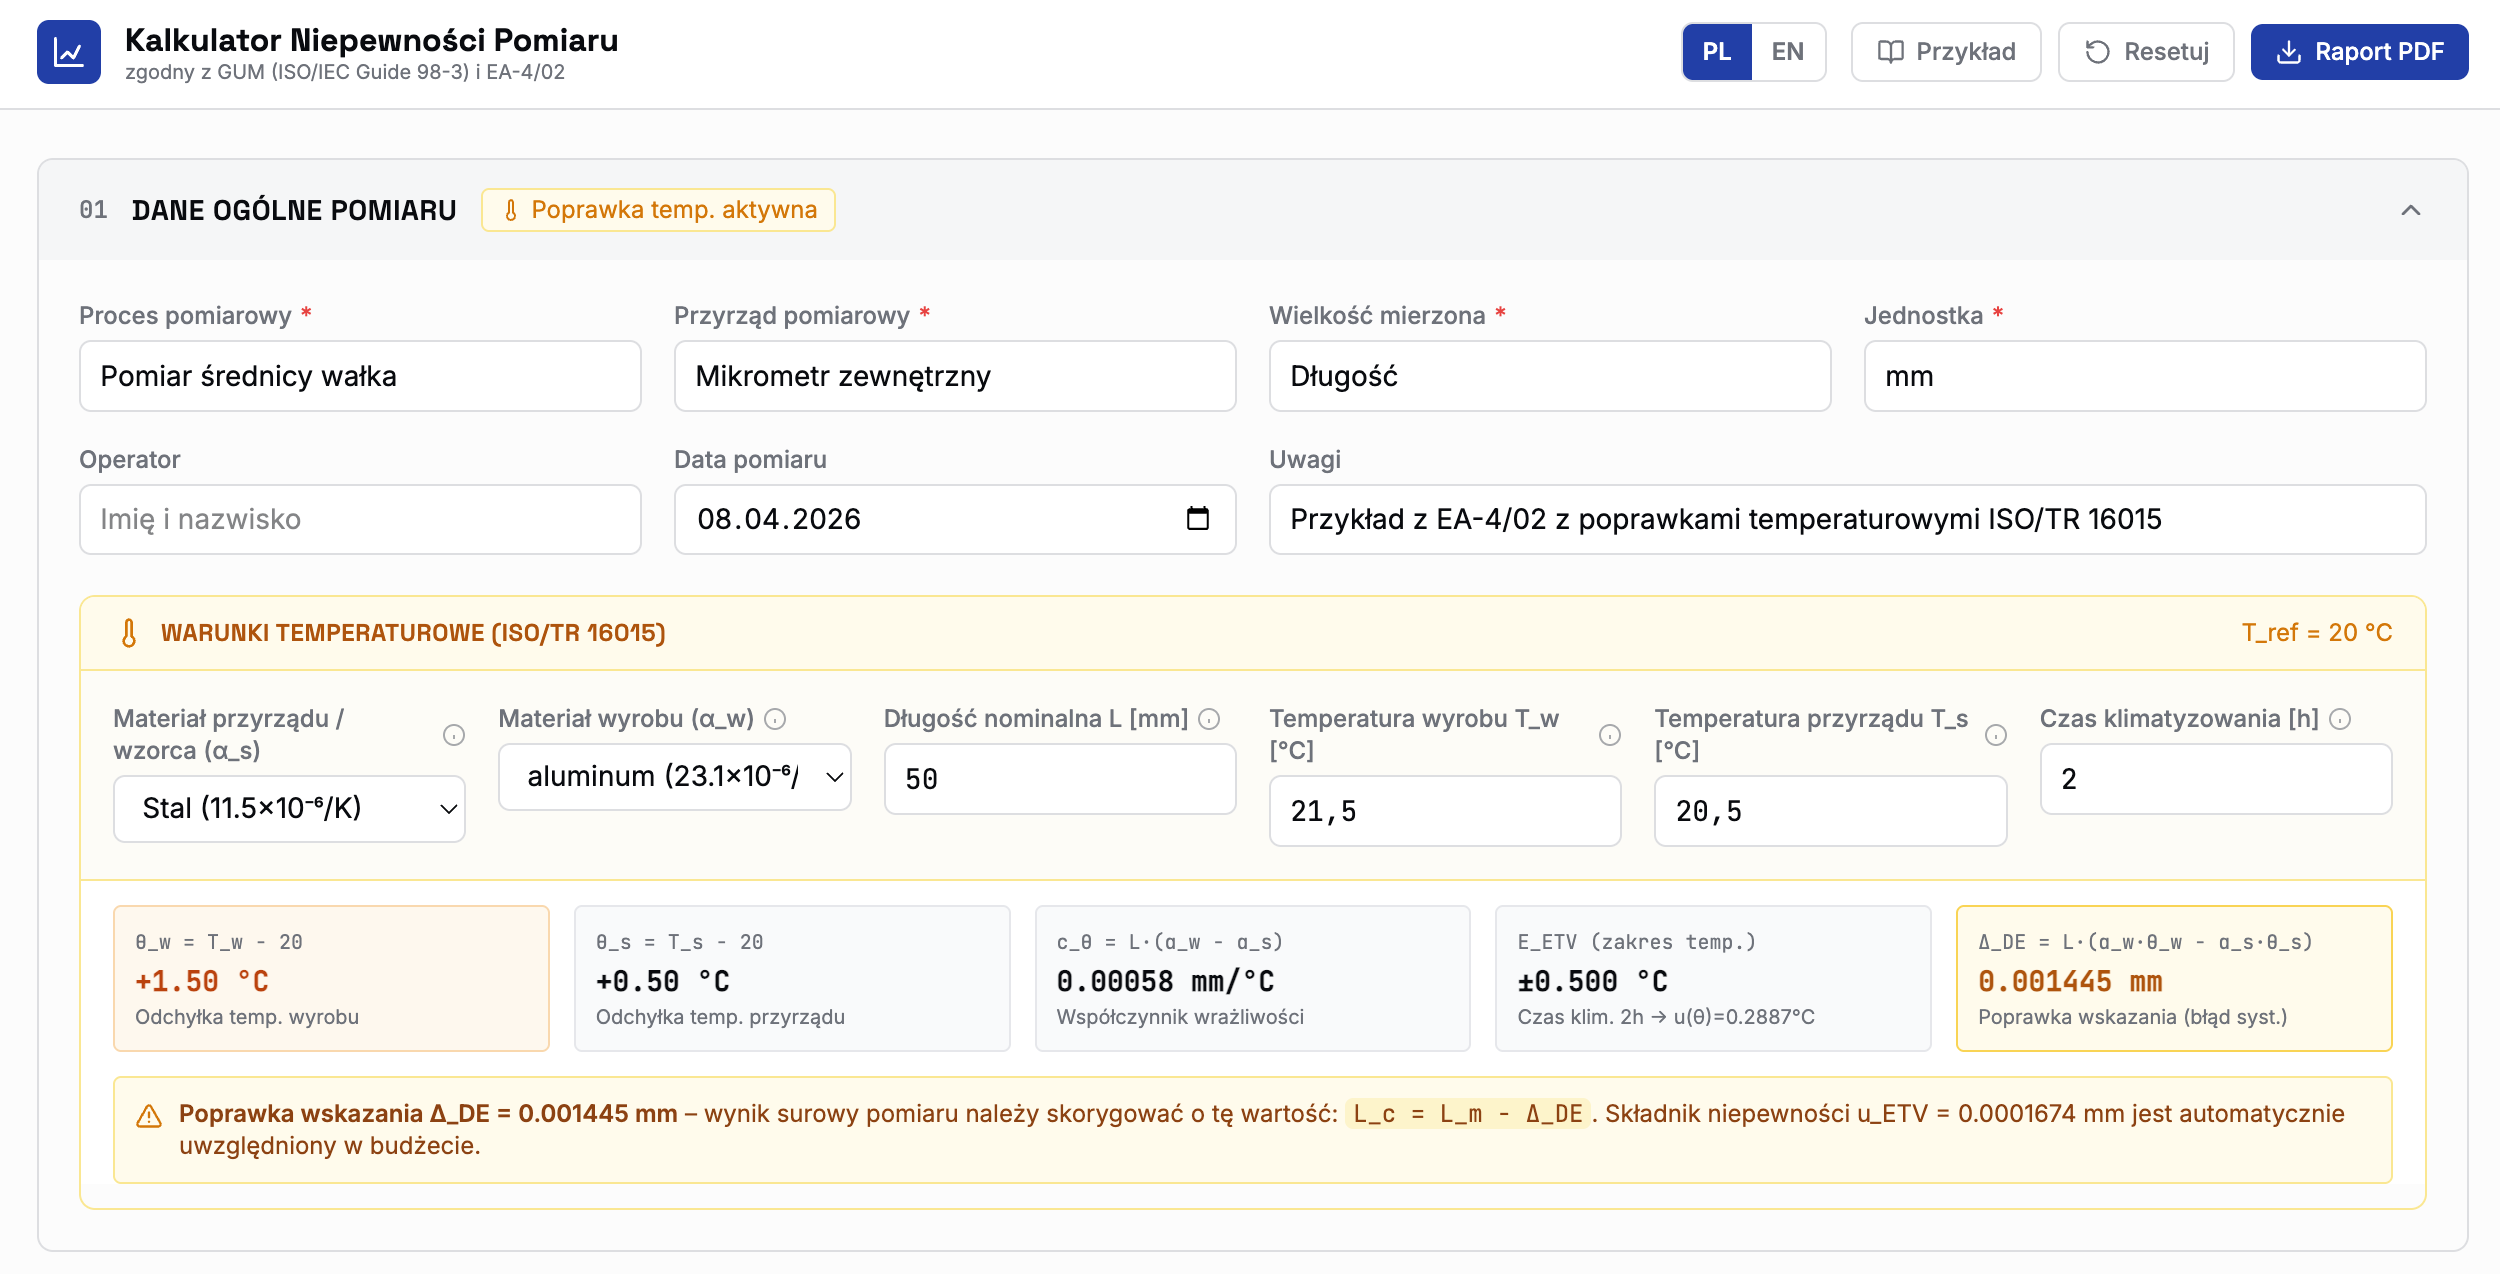Open the Stal material dropdown
Viewport: 2500px width, 1274px height.
coord(289,809)
